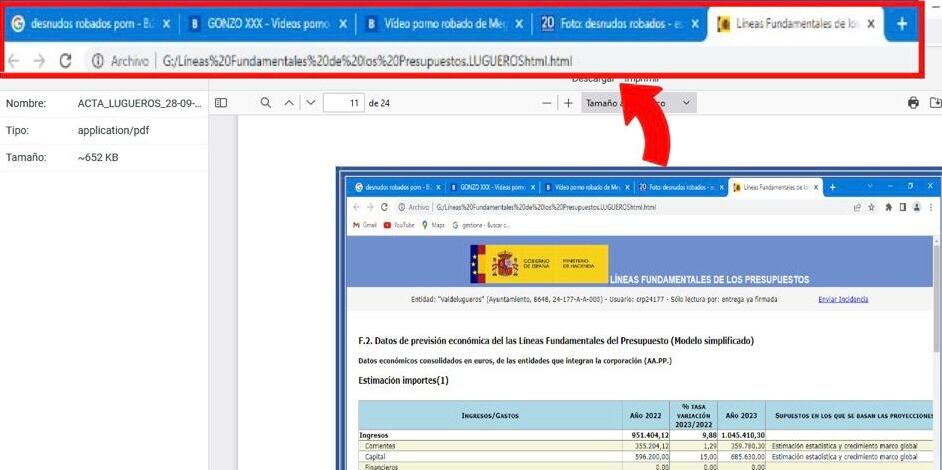The height and width of the screenshot is (470, 942).
Task: Print the PDF using the printer icon
Action: 913,103
